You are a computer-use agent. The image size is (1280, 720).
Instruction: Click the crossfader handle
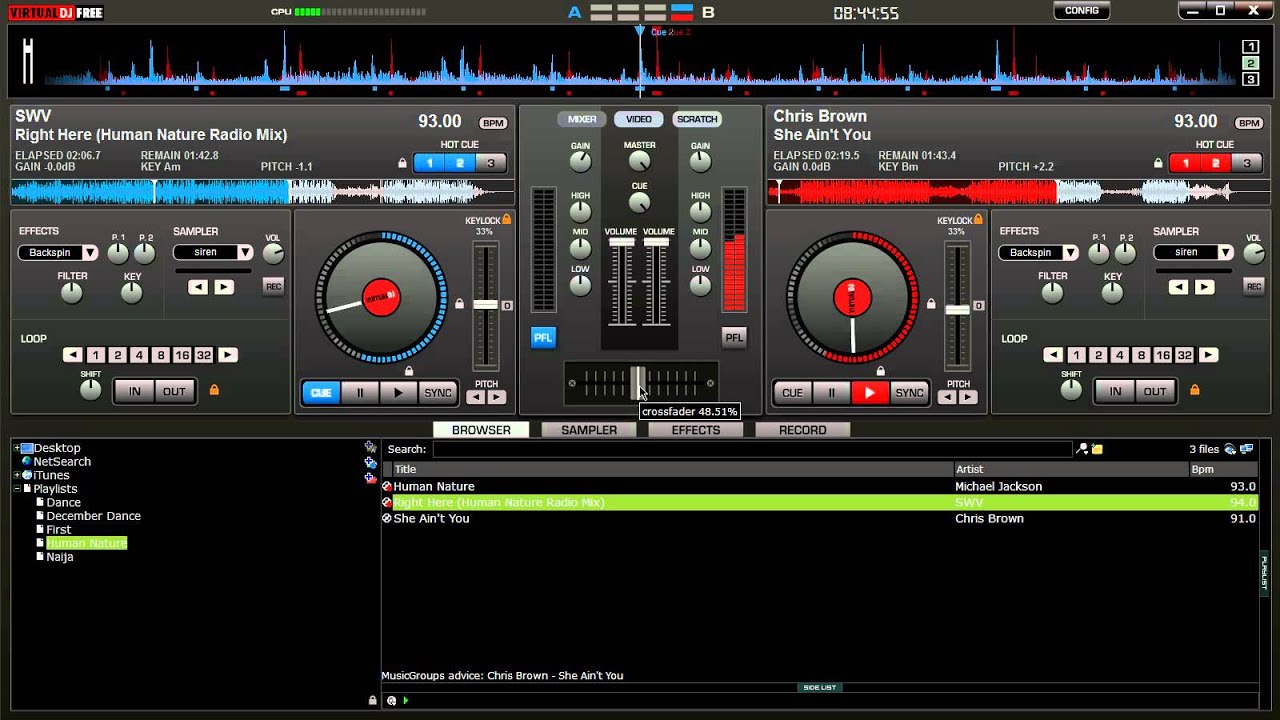[x=637, y=382]
